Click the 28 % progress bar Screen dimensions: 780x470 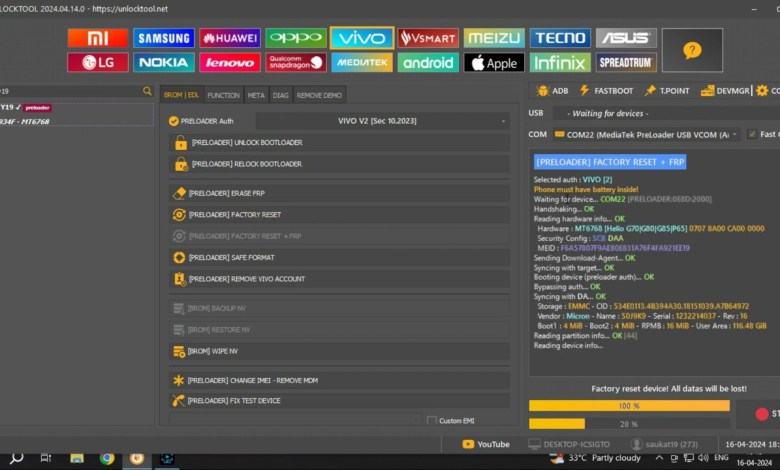pyautogui.click(x=629, y=424)
